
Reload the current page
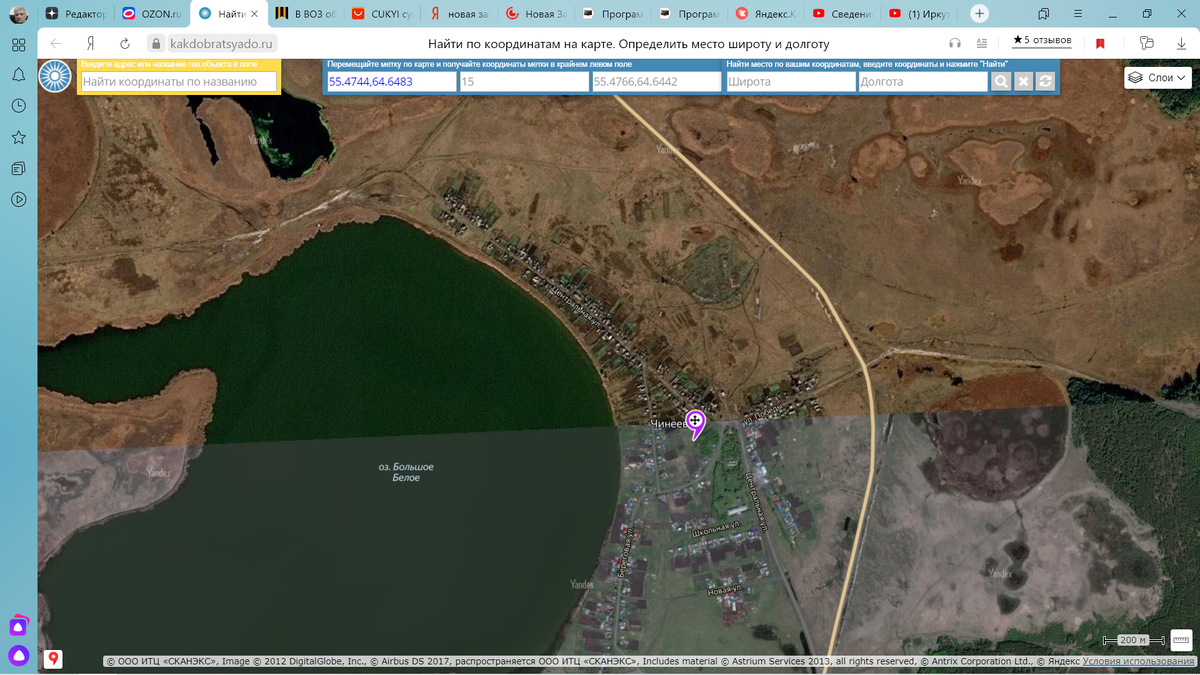(125, 44)
